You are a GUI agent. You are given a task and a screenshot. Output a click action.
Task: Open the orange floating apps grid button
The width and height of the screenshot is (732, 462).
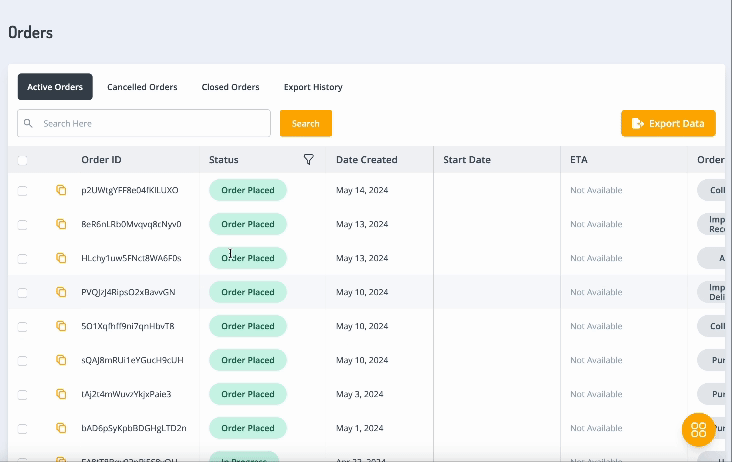(x=698, y=429)
